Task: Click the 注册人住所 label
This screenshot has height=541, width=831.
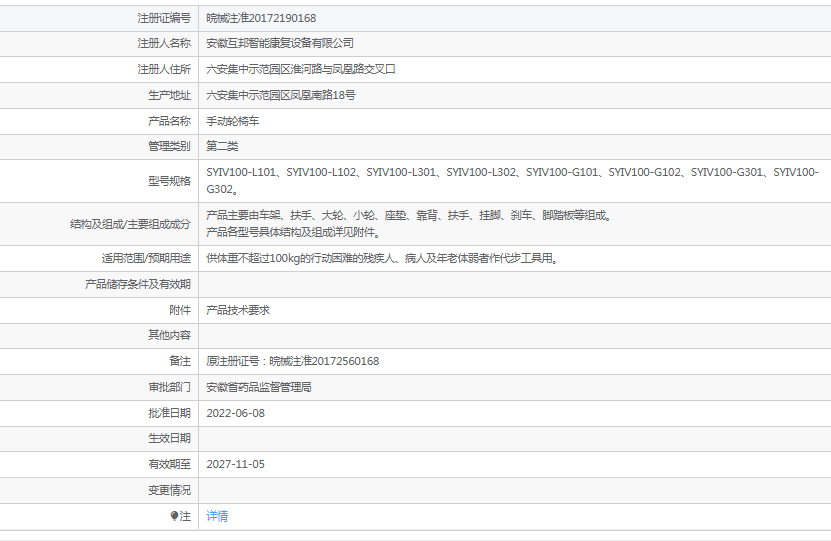Action: click(x=164, y=69)
